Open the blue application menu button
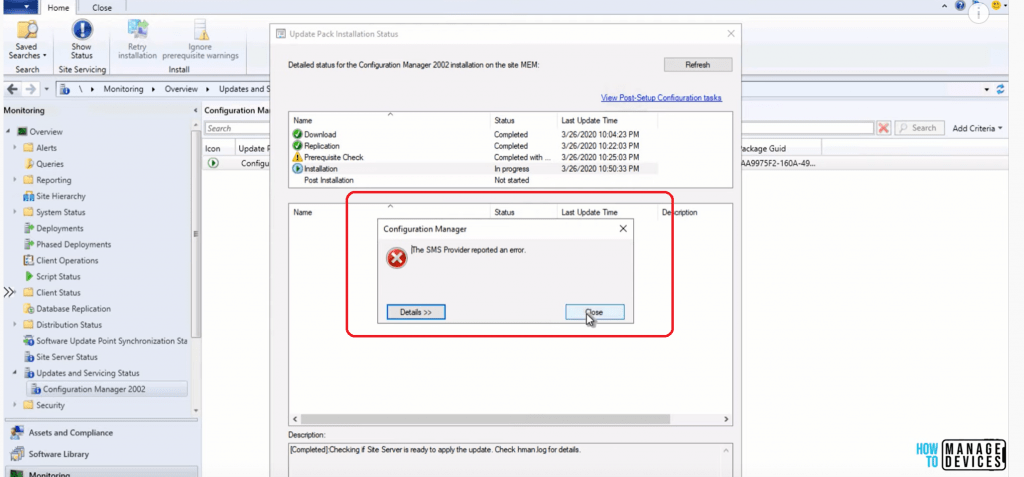 point(20,7)
